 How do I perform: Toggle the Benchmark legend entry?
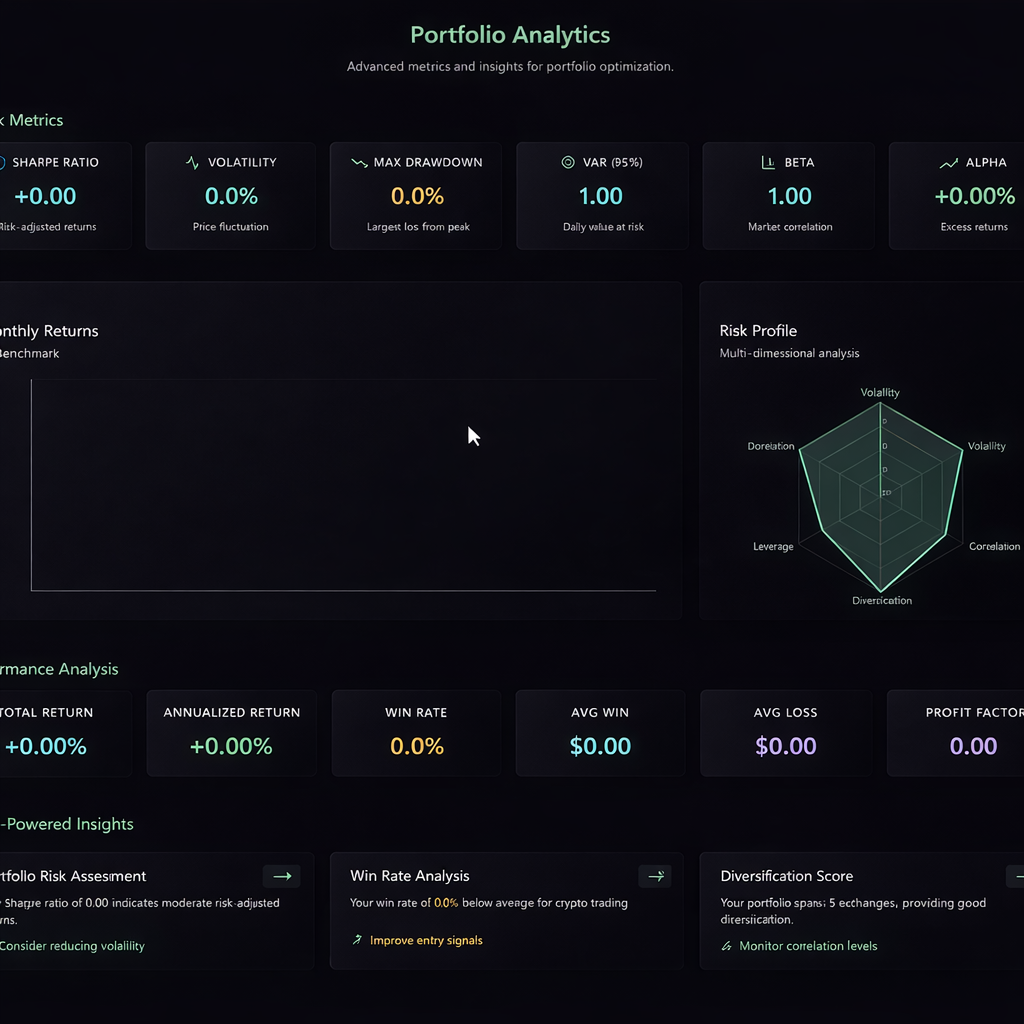point(28,353)
